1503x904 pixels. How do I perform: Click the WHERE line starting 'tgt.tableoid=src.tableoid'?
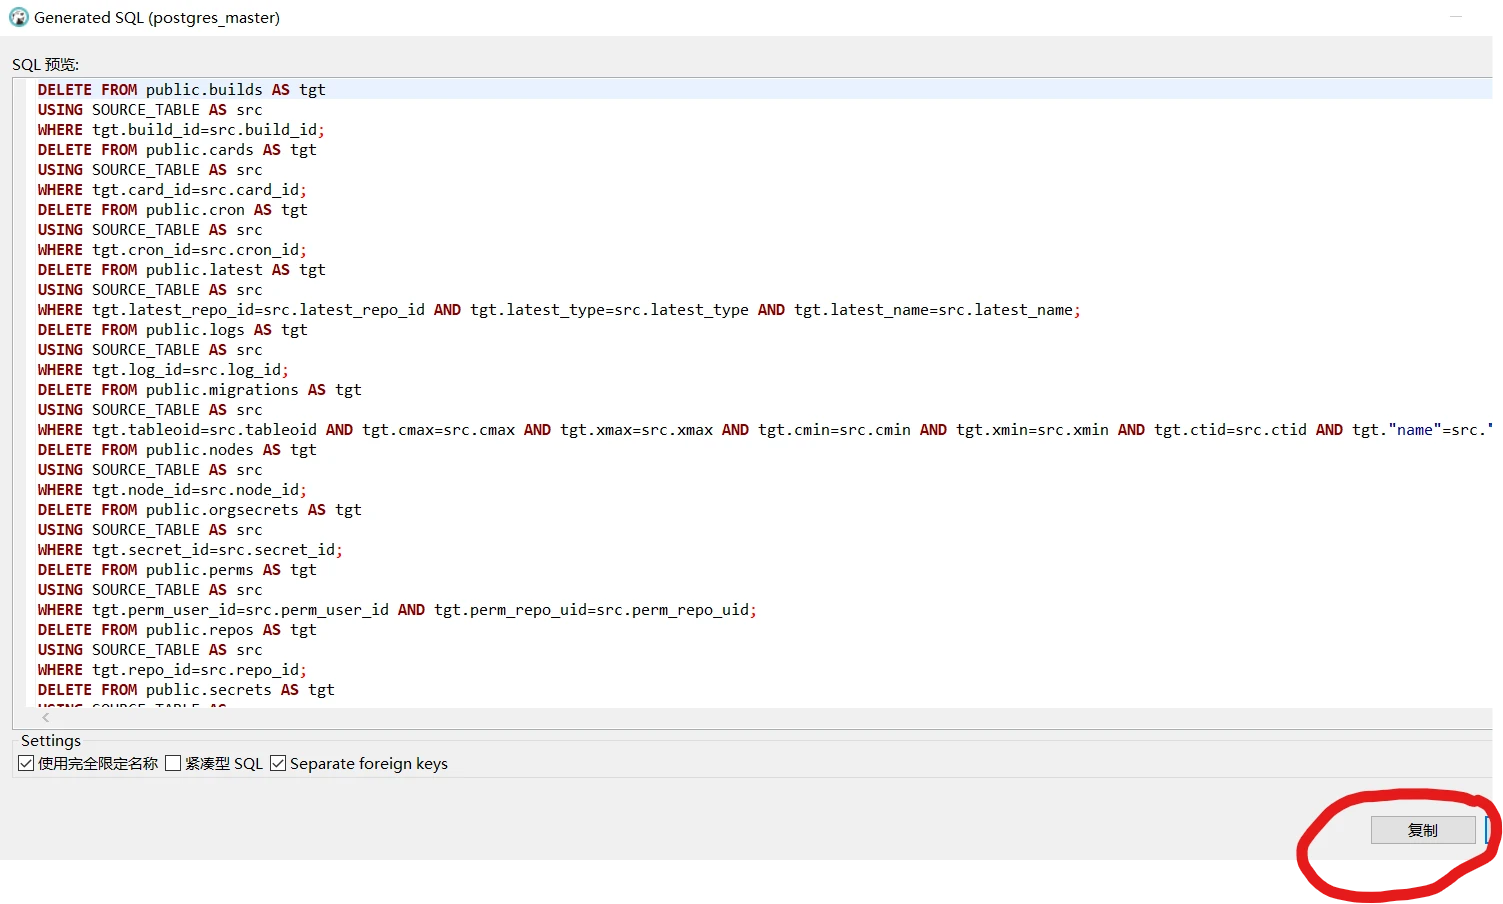pyautogui.click(x=765, y=430)
